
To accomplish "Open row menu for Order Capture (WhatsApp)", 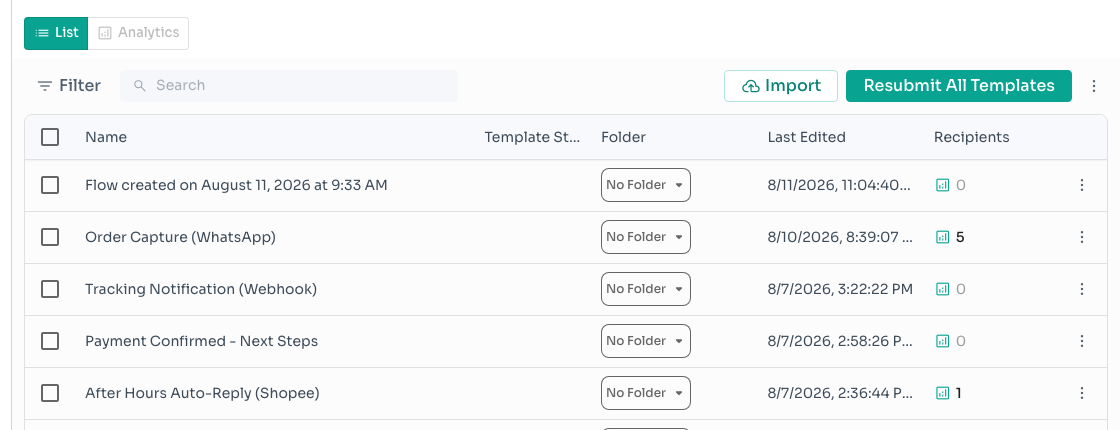I will (x=1081, y=237).
